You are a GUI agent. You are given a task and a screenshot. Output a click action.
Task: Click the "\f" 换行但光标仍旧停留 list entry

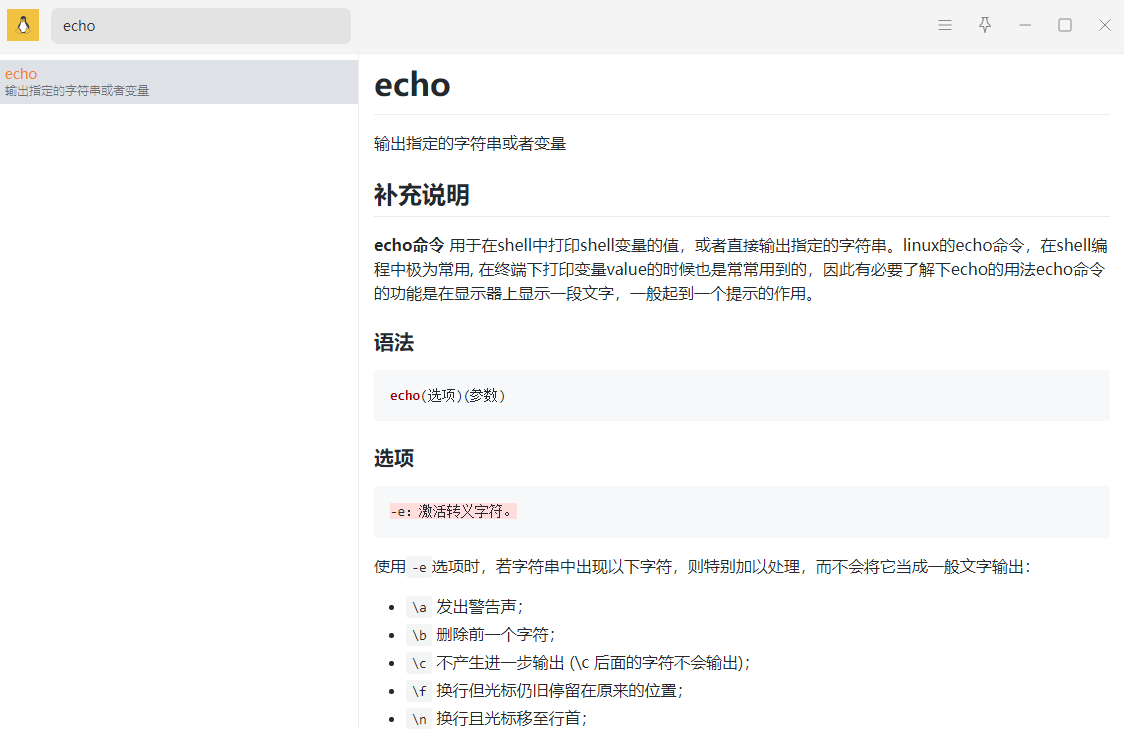tap(545, 691)
